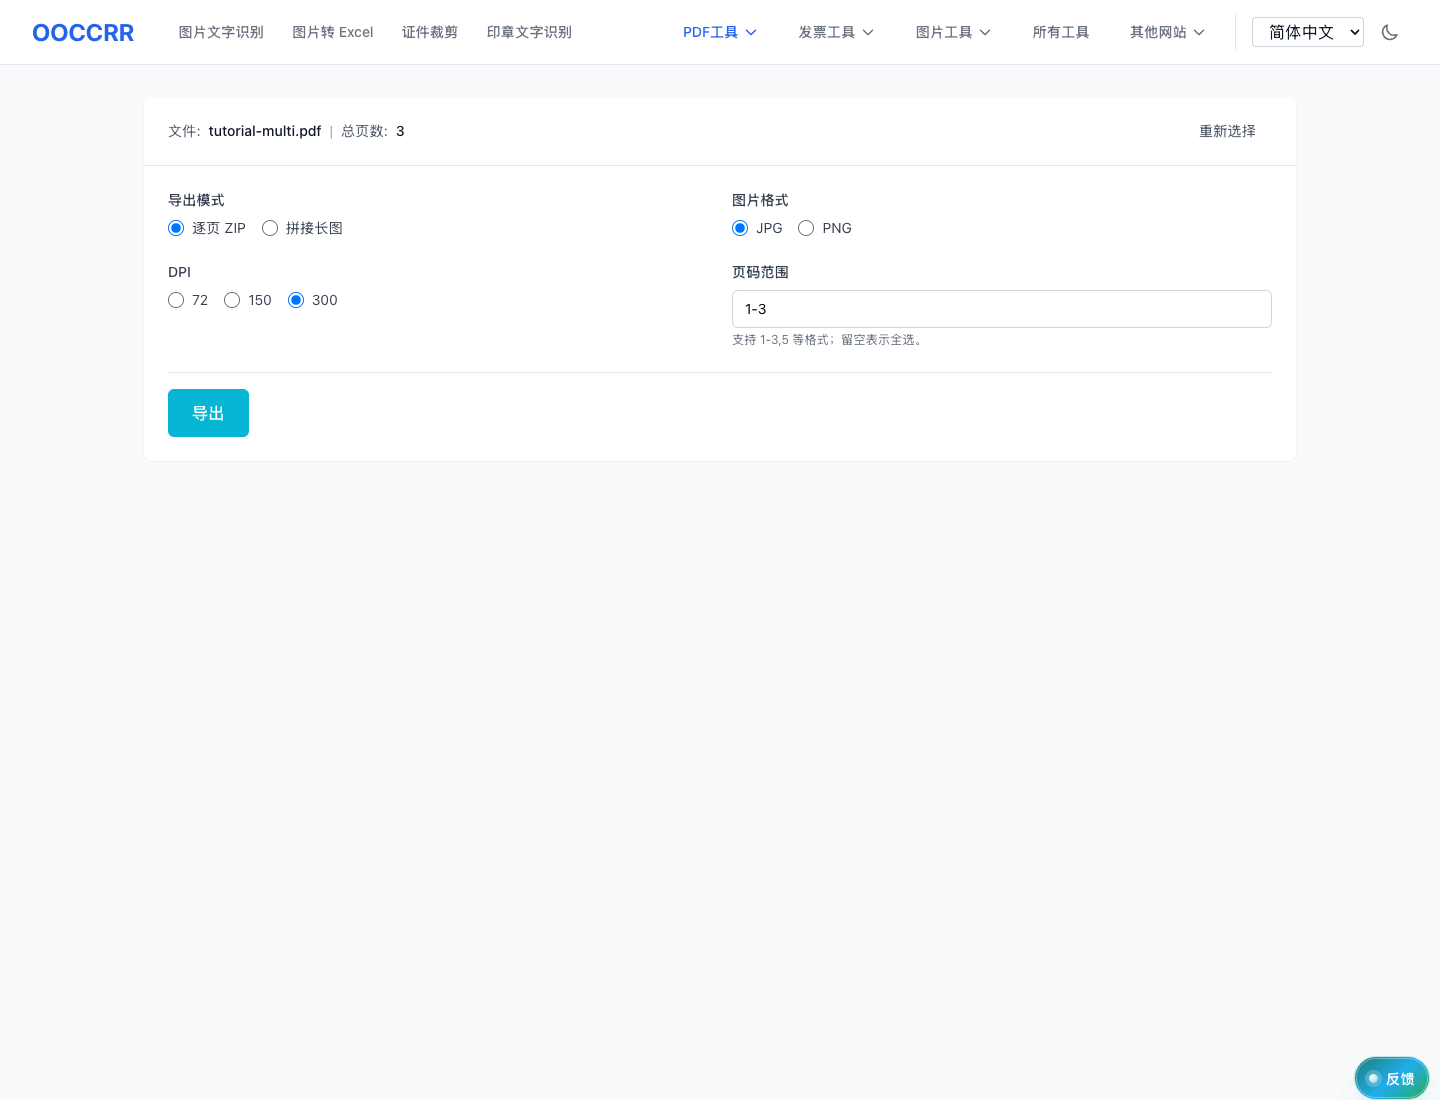Select 拼接长图 export mode

270,228
